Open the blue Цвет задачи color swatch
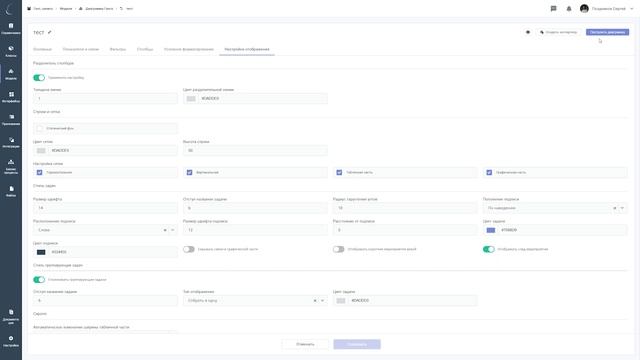The height and width of the screenshot is (360, 640). [x=491, y=230]
